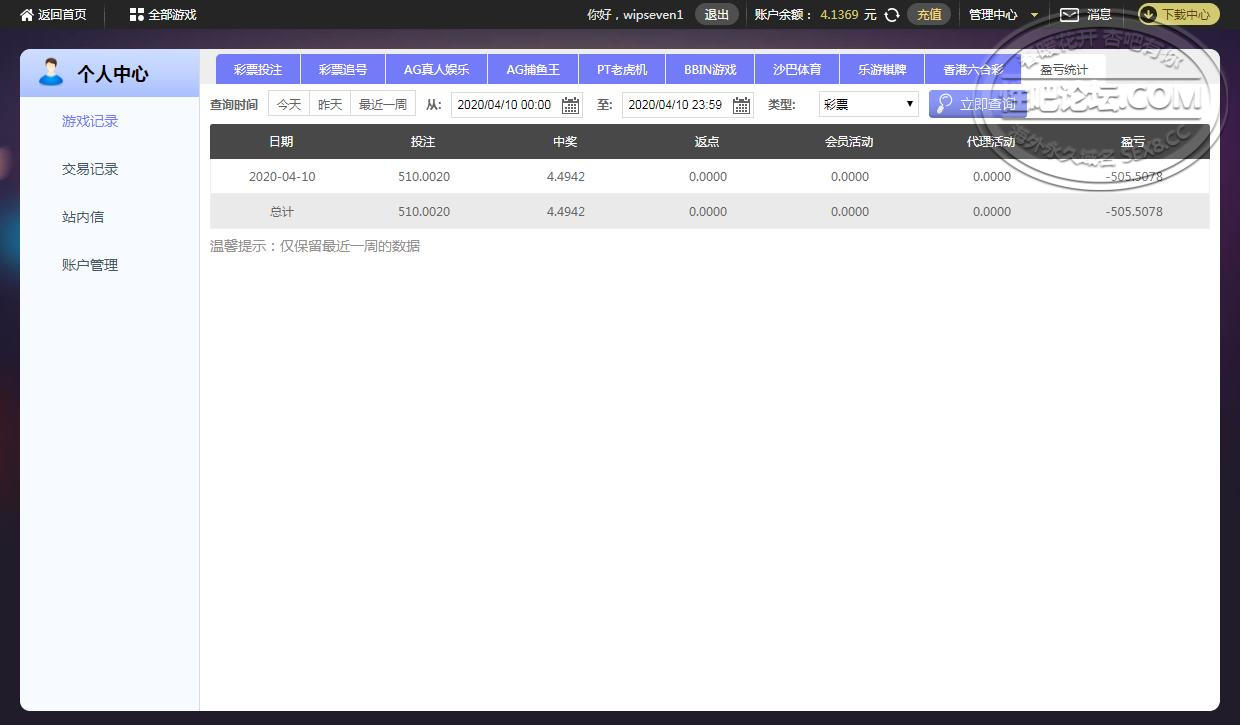Click the 2020-04-10 date cell

coord(282,177)
